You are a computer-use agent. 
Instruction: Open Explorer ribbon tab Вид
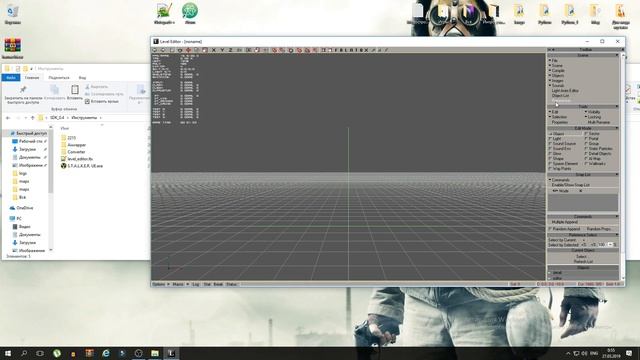click(x=82, y=78)
